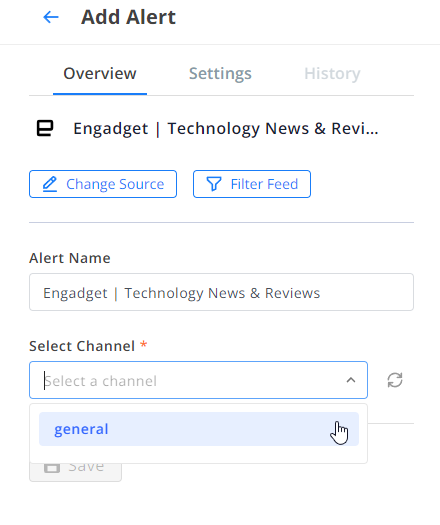The image size is (440, 525).
Task: Collapse the channel dropdown chevron
Action: [x=351, y=380]
